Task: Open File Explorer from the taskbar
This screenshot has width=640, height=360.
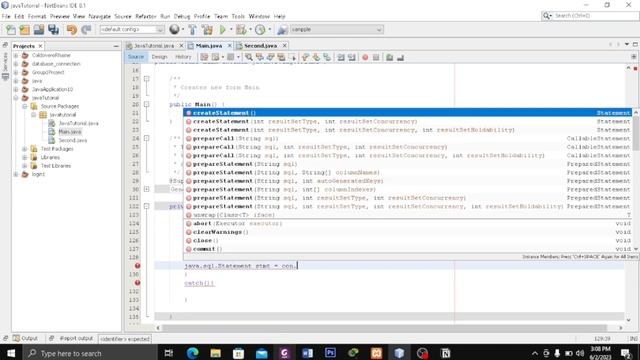Action: (x=216, y=353)
